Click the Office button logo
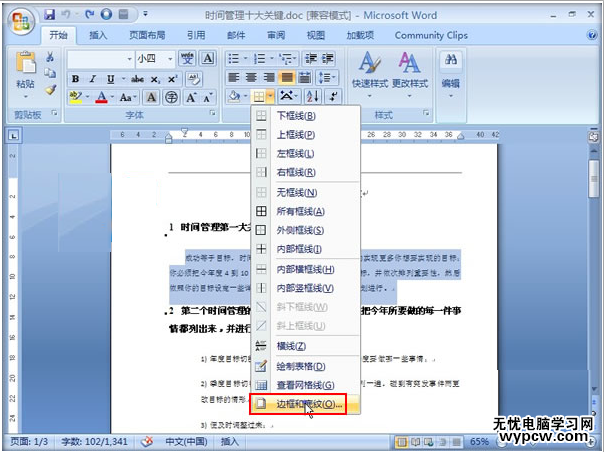The image size is (604, 452). point(21,20)
